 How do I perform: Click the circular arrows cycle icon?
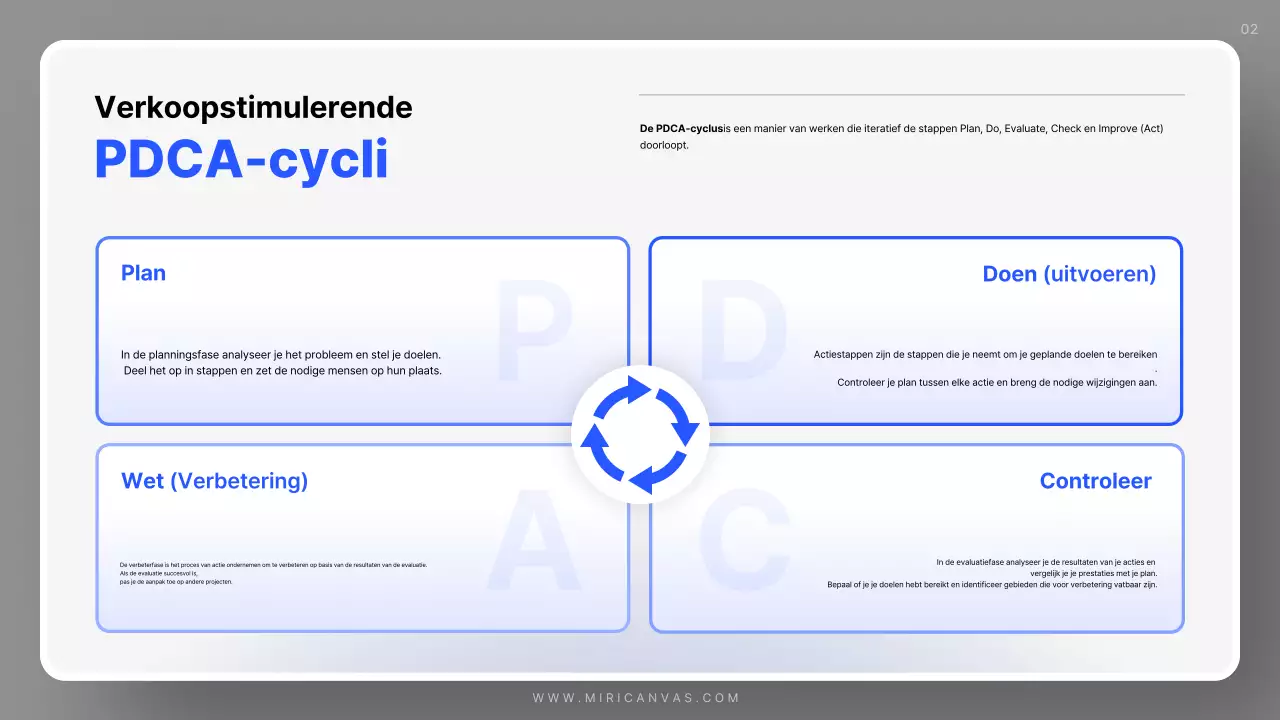(x=640, y=435)
